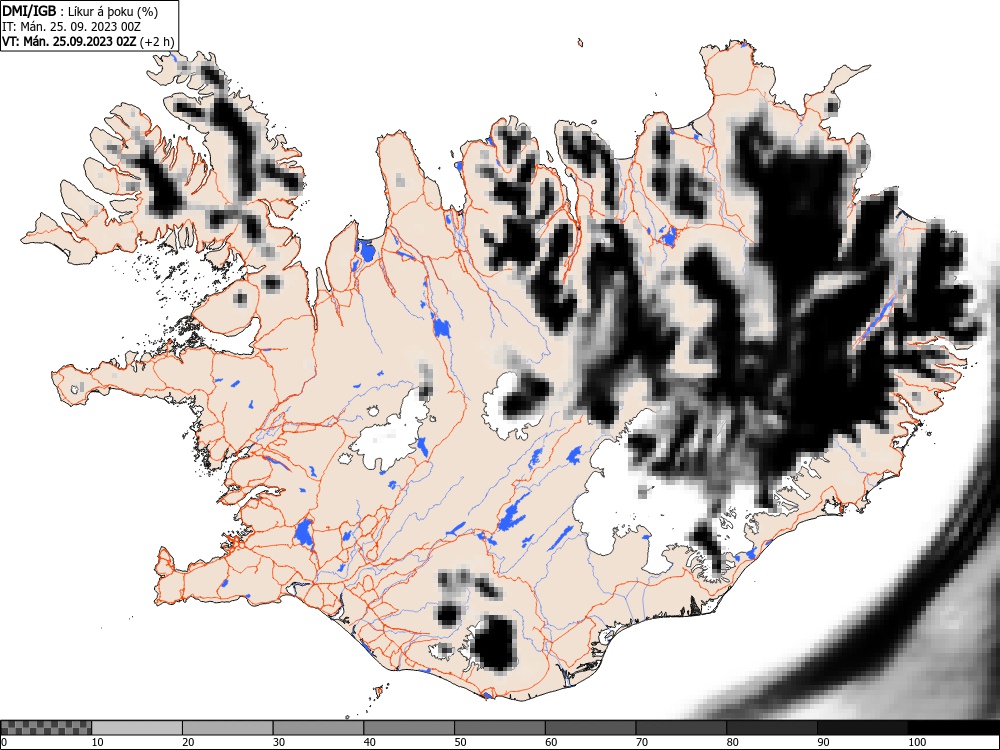The image size is (1000, 750).
Task: Click the "IT: Mán. 25. 09. 2023 00Z" line
Action: (x=71, y=27)
